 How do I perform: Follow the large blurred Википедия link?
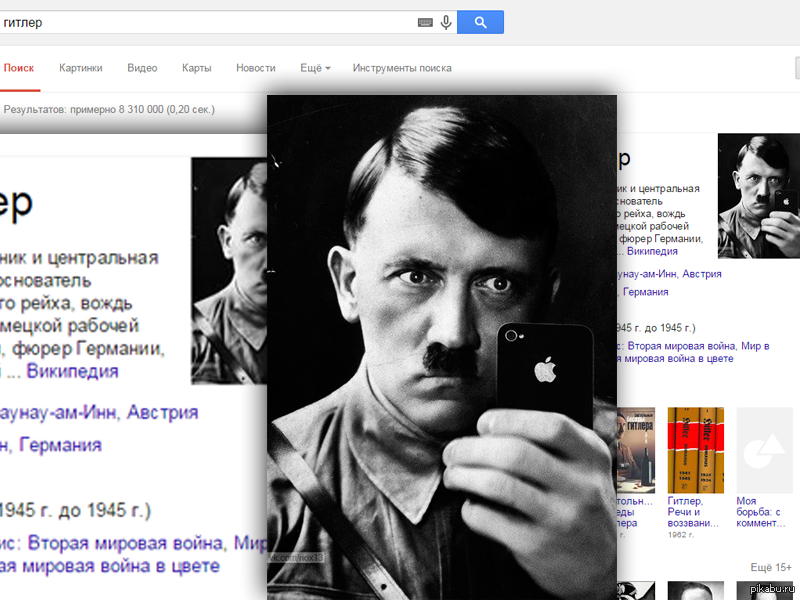coord(72,371)
